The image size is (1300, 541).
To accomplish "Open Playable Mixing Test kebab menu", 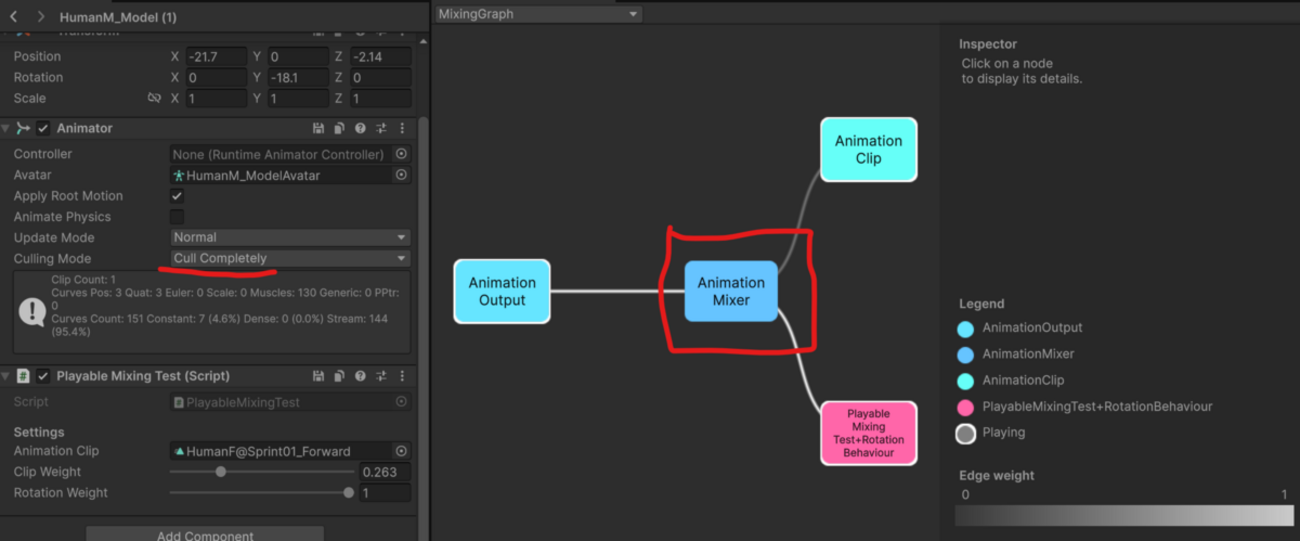I will tap(402, 376).
